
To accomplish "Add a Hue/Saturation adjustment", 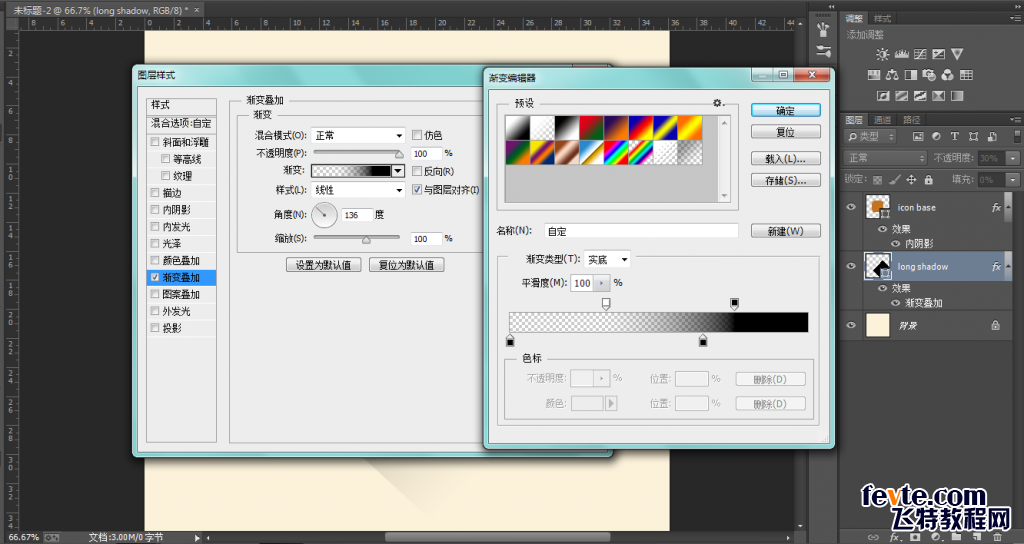I will [873, 75].
